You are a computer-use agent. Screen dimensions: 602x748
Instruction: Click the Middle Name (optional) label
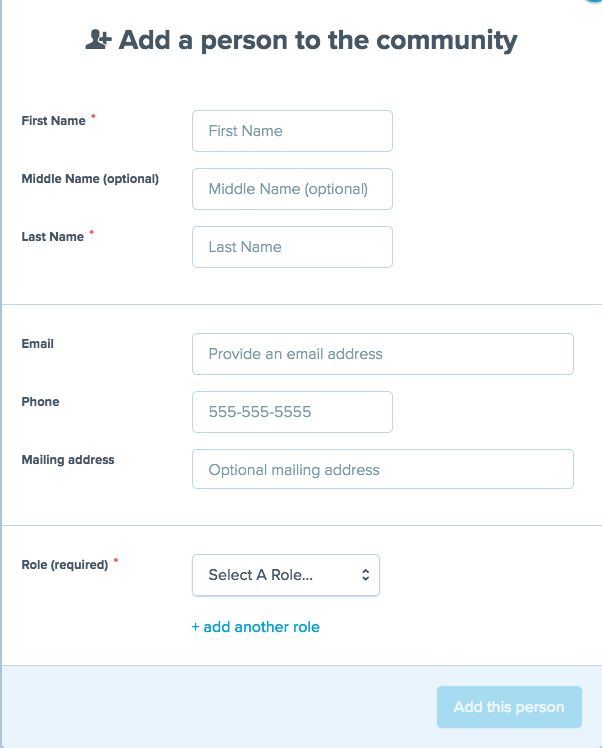tap(90, 179)
